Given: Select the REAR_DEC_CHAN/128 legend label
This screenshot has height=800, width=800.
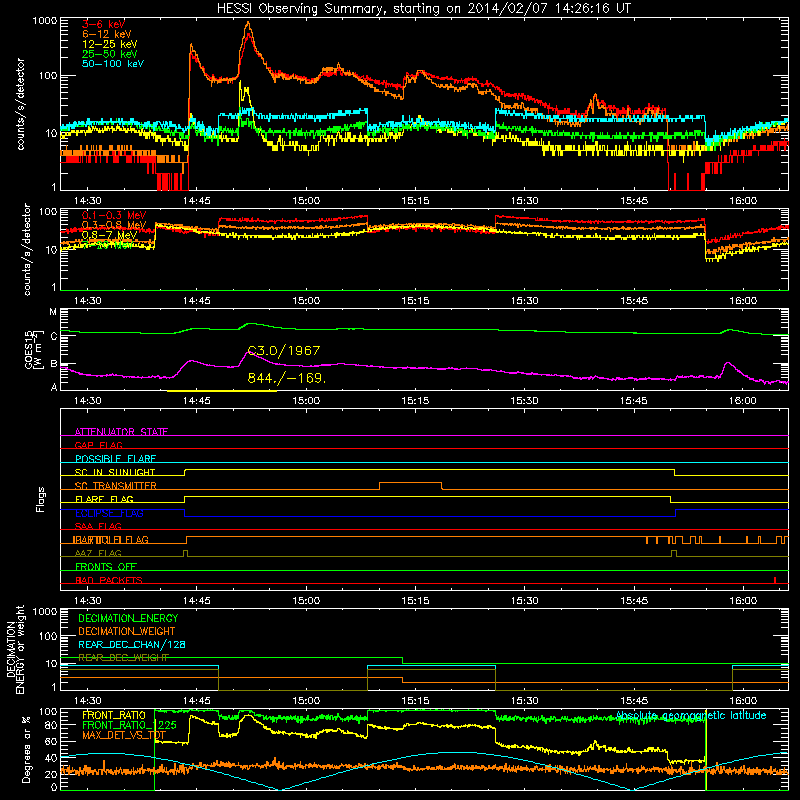Looking at the screenshot, I should [132, 645].
